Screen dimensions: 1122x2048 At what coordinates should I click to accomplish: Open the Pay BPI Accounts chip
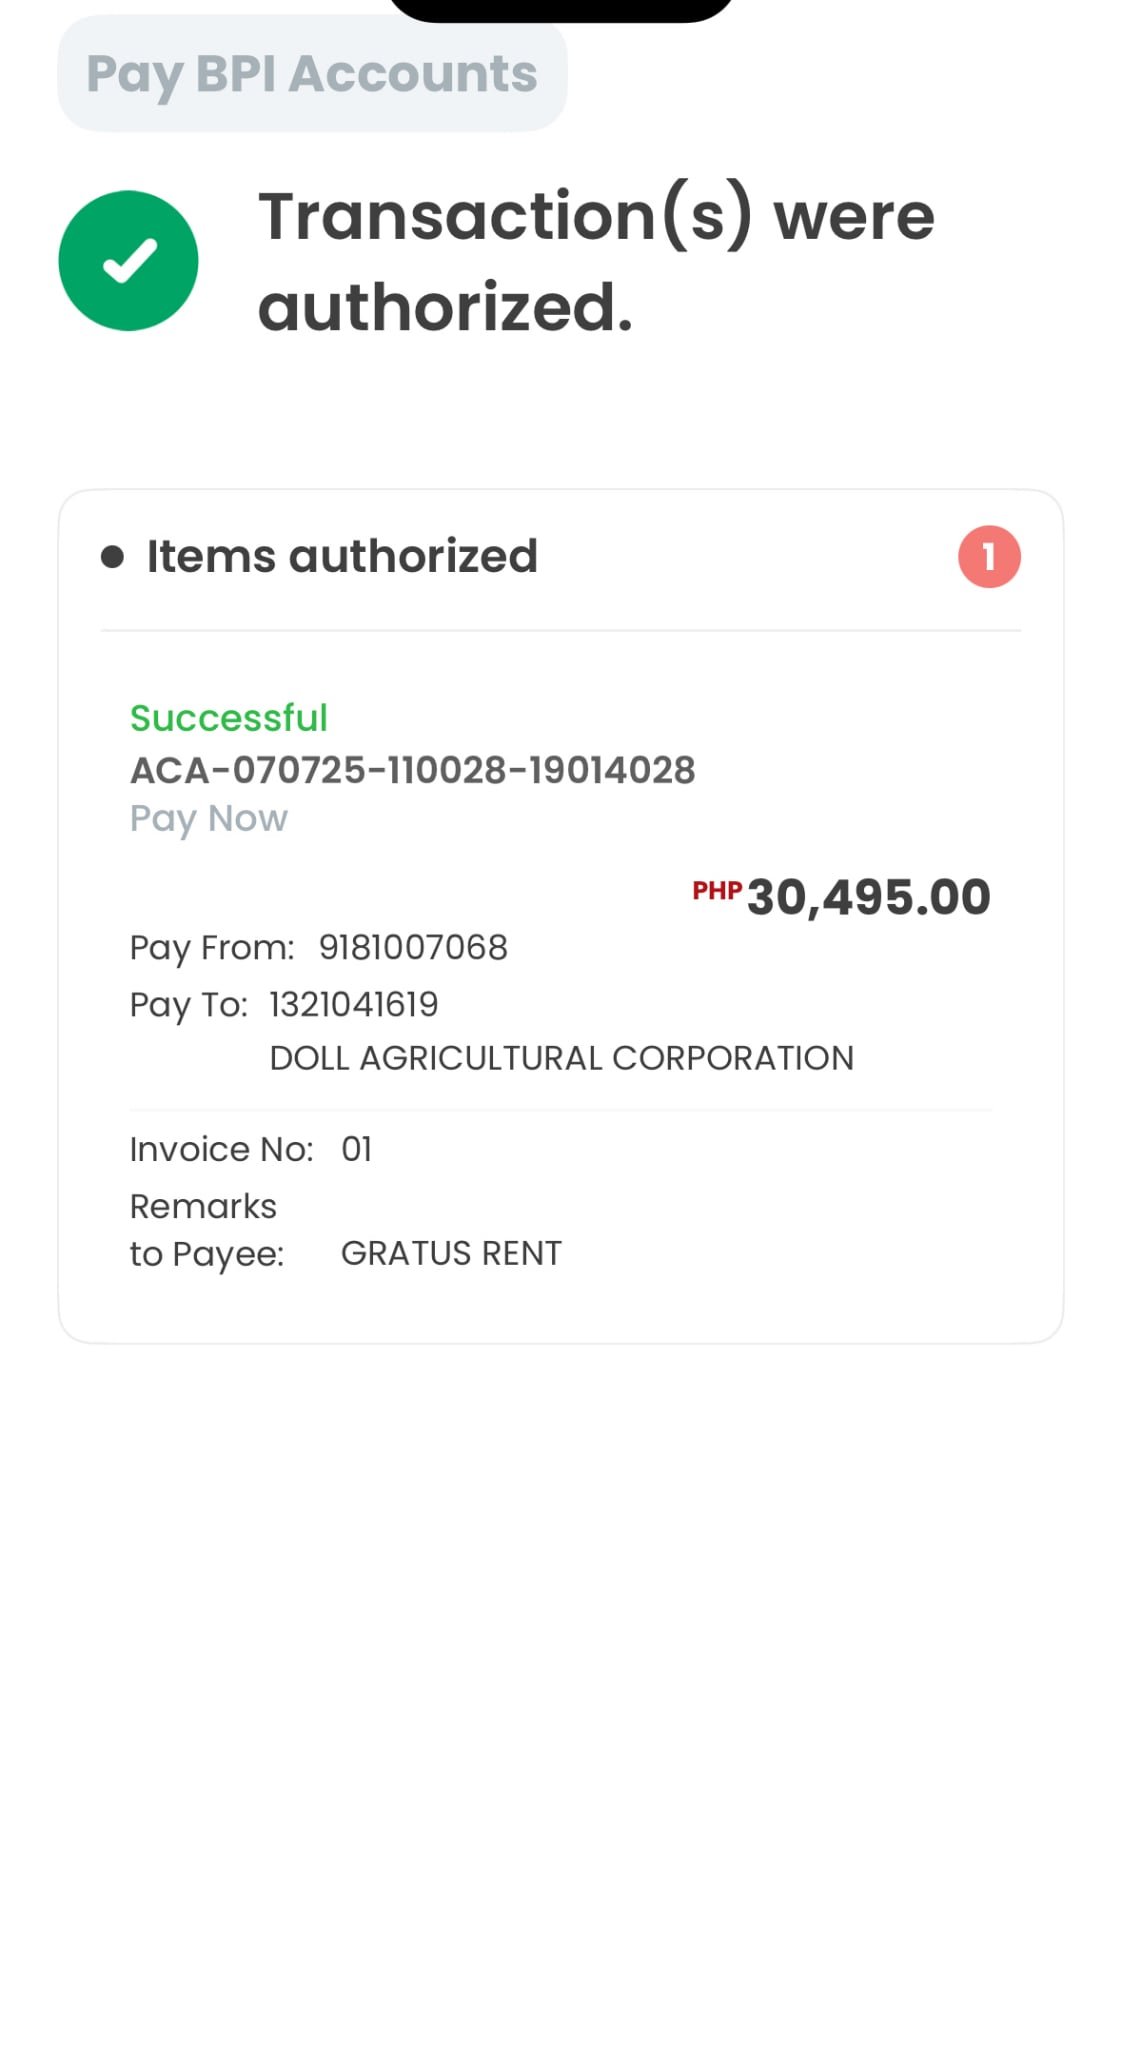pyautogui.click(x=312, y=74)
